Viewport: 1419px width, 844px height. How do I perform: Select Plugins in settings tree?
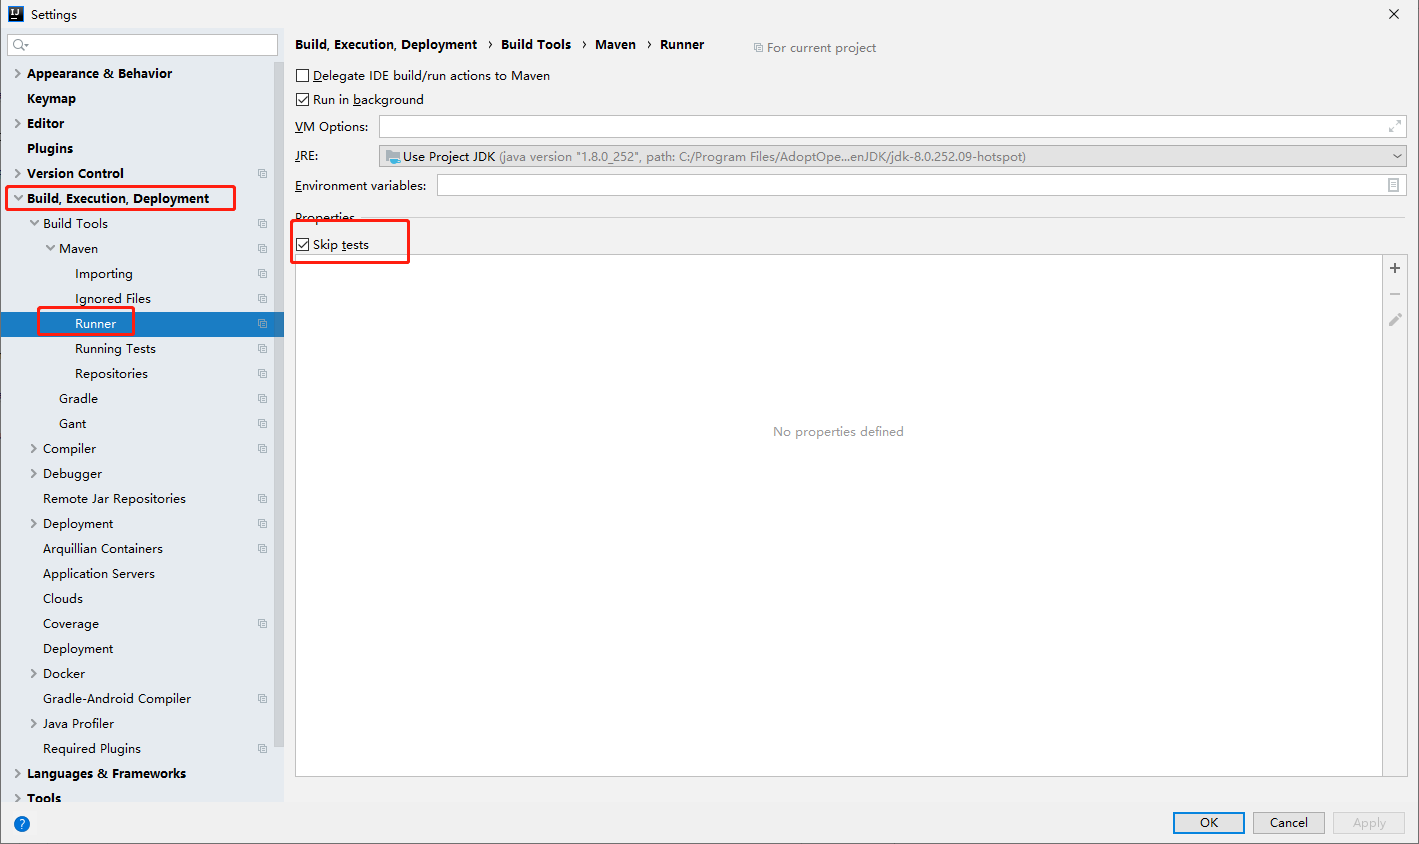click(50, 149)
